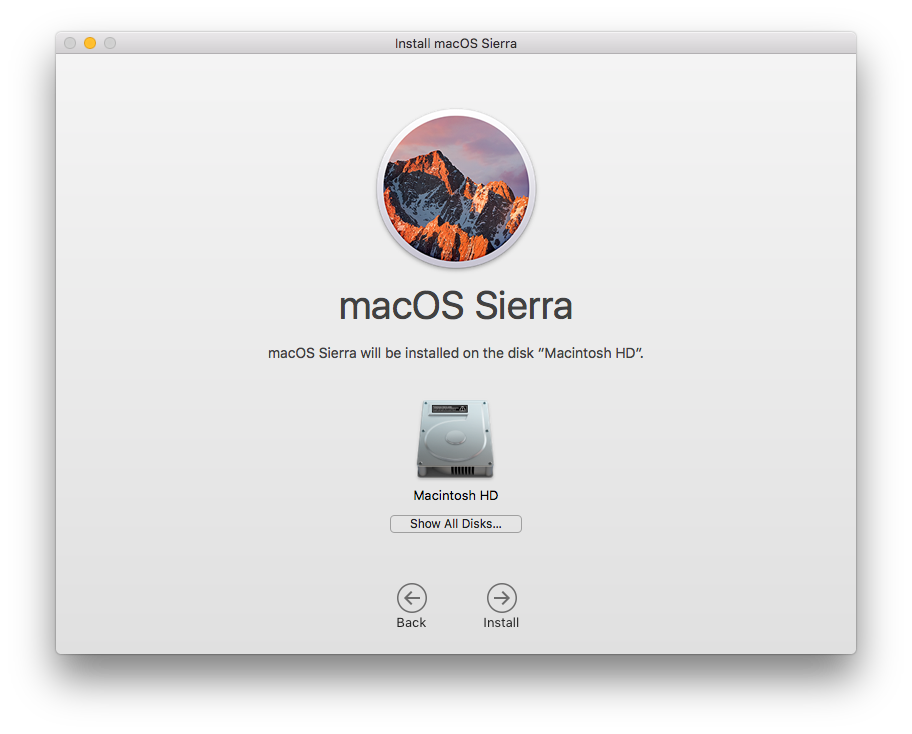
Task: Select the Macintosh HD disk icon
Action: 455,439
